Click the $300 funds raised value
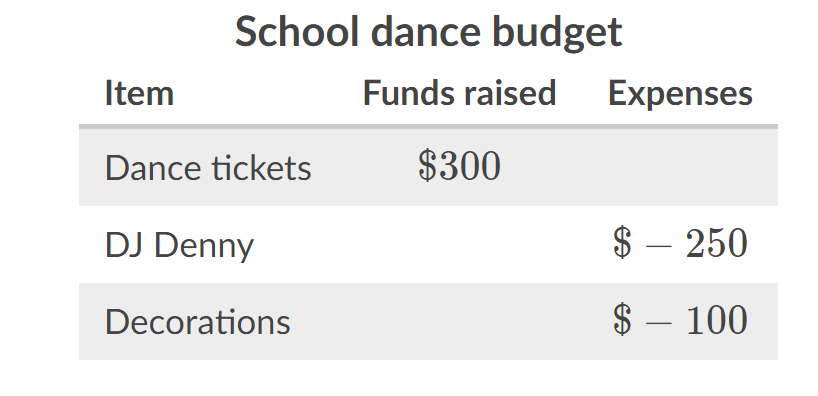This screenshot has width=818, height=396. (x=460, y=166)
